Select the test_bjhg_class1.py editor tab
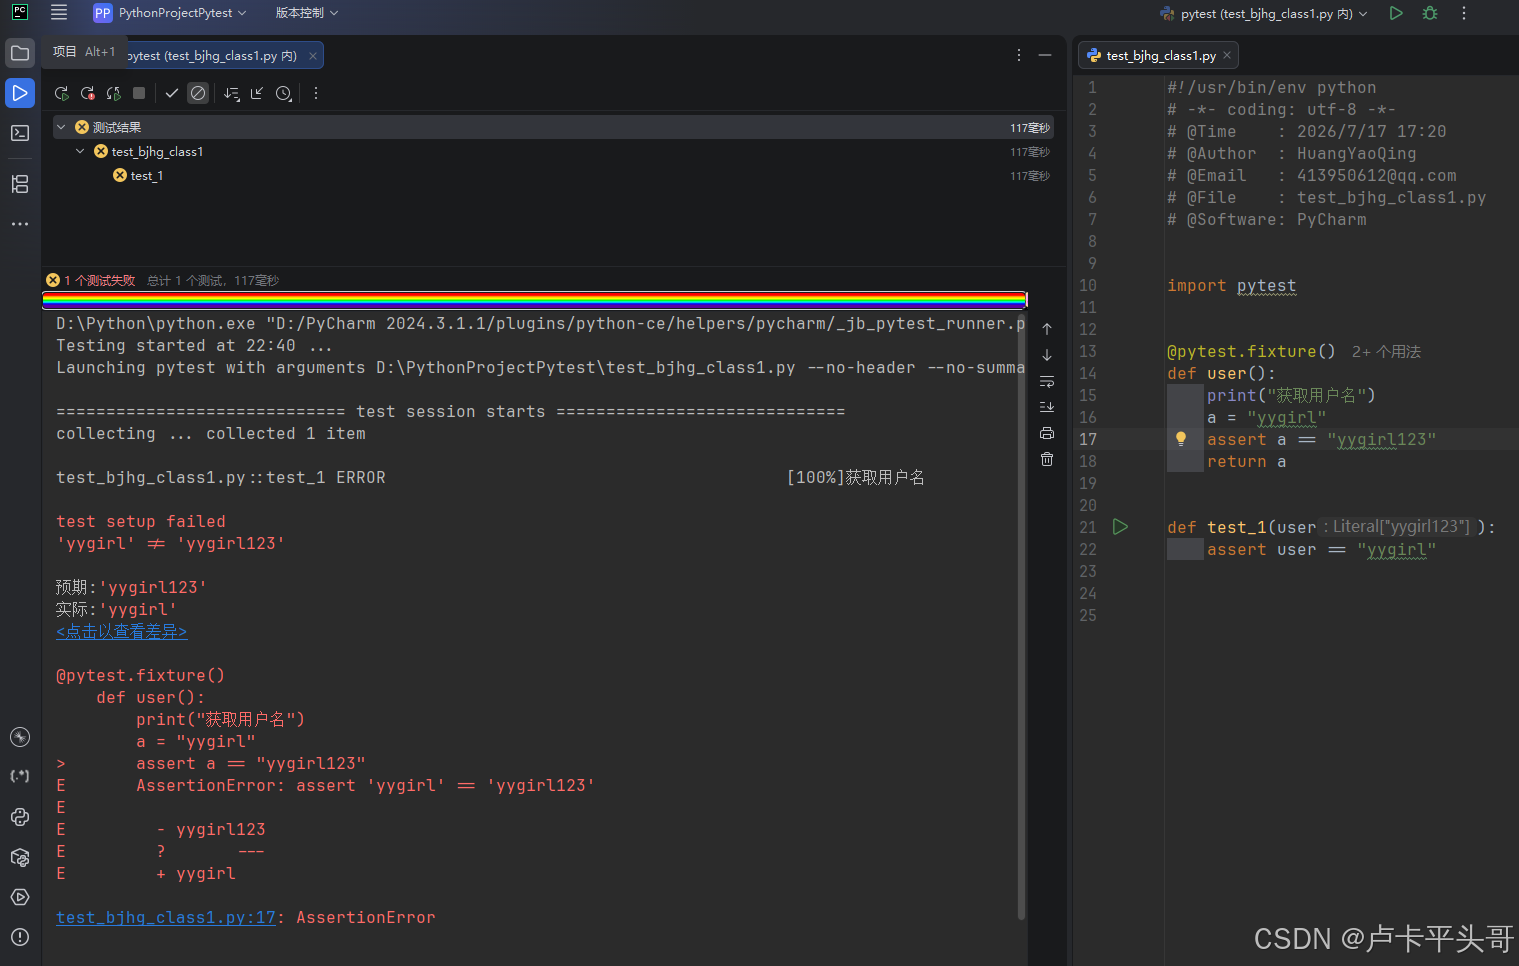Viewport: 1519px width, 966px height. (x=1160, y=56)
